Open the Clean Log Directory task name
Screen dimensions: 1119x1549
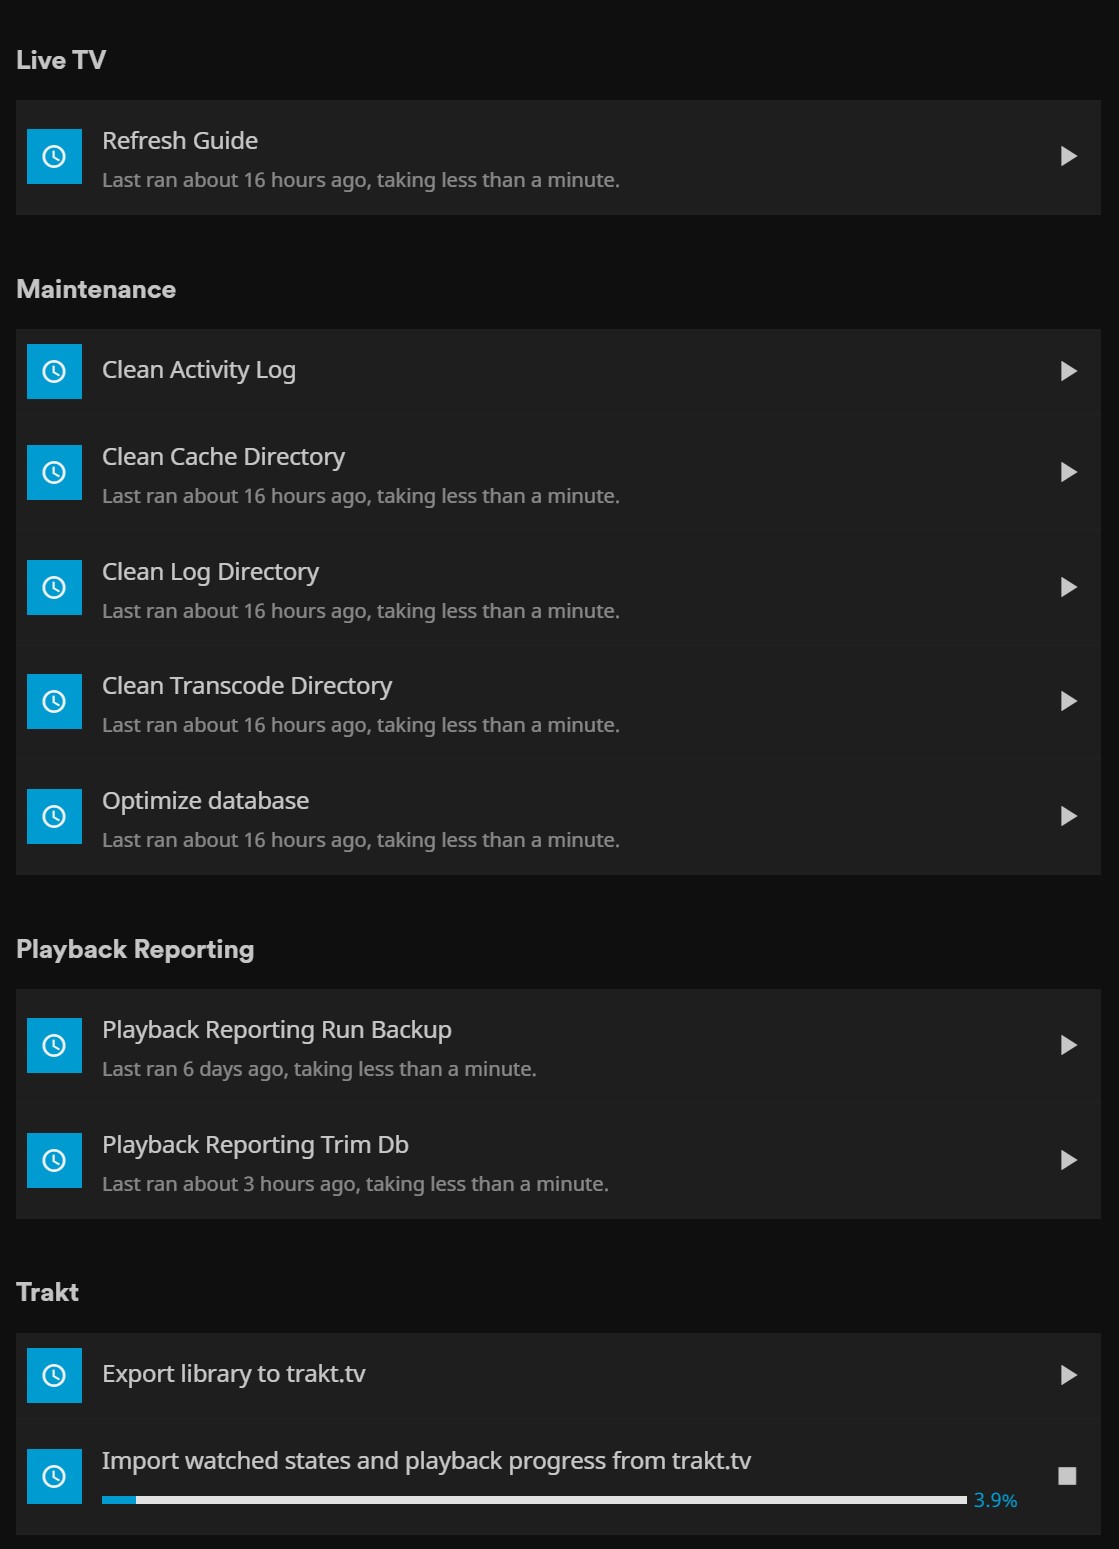click(x=210, y=572)
